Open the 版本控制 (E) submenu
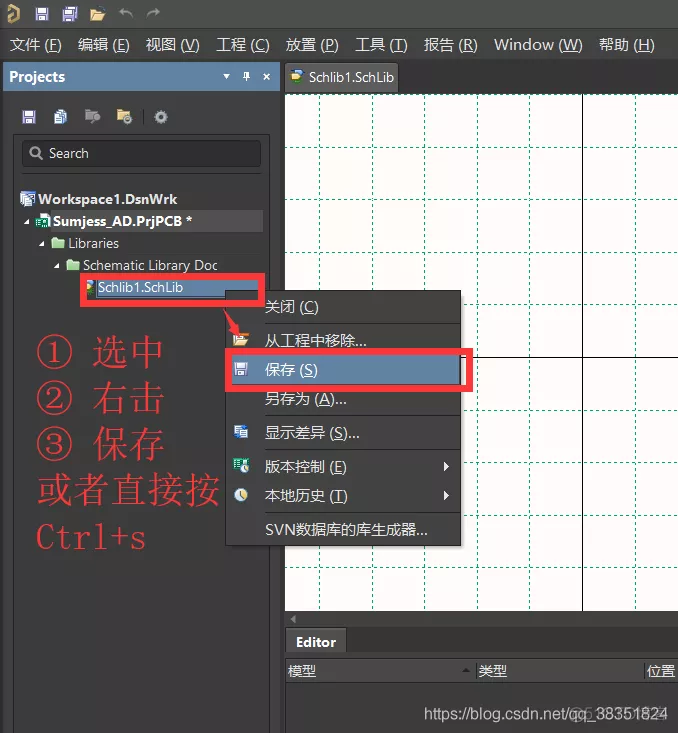This screenshot has height=733, width=678. tap(343, 467)
